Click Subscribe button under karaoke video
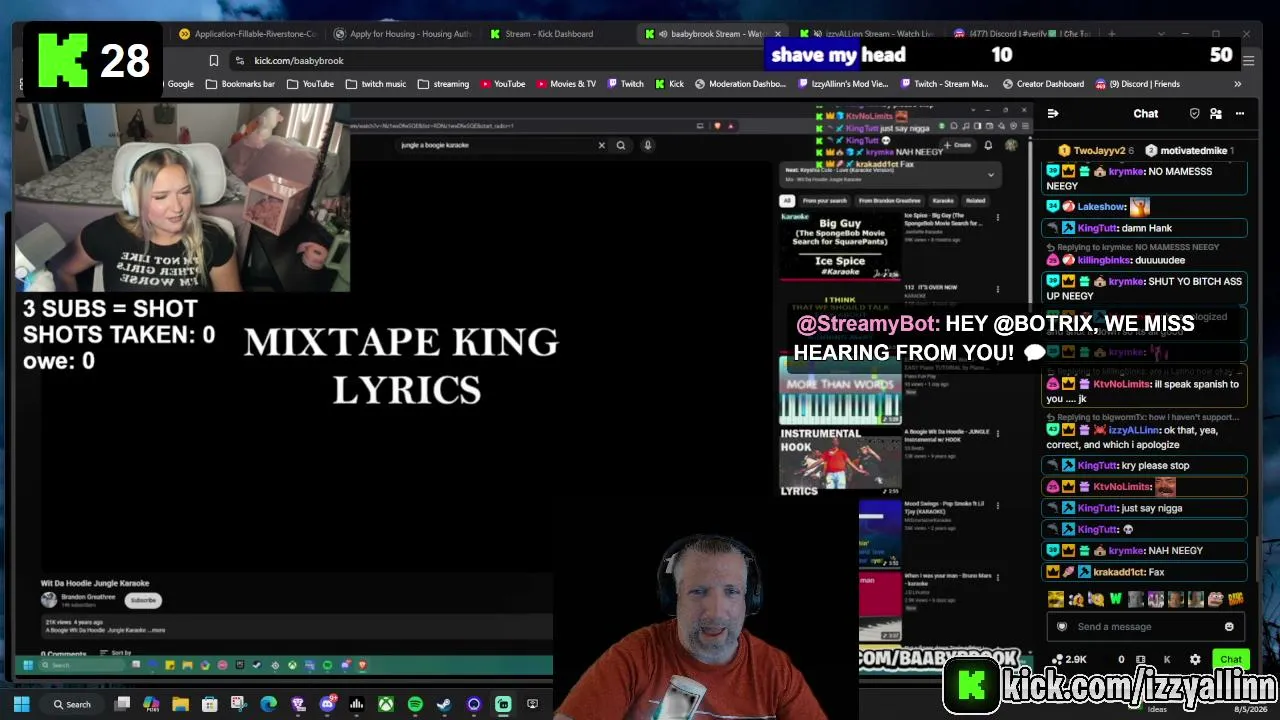Screen dimensions: 1280x720 point(143,600)
